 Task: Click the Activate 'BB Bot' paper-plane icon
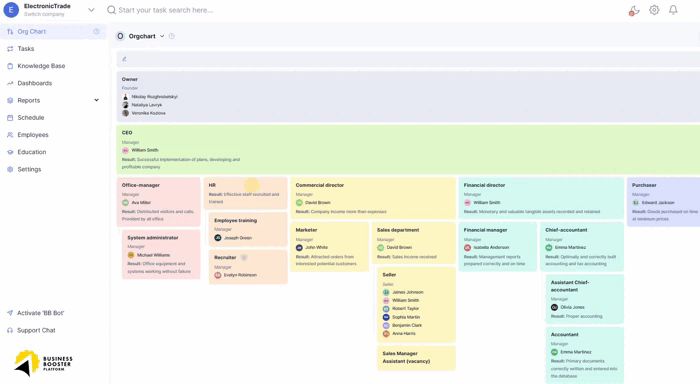(x=10, y=313)
